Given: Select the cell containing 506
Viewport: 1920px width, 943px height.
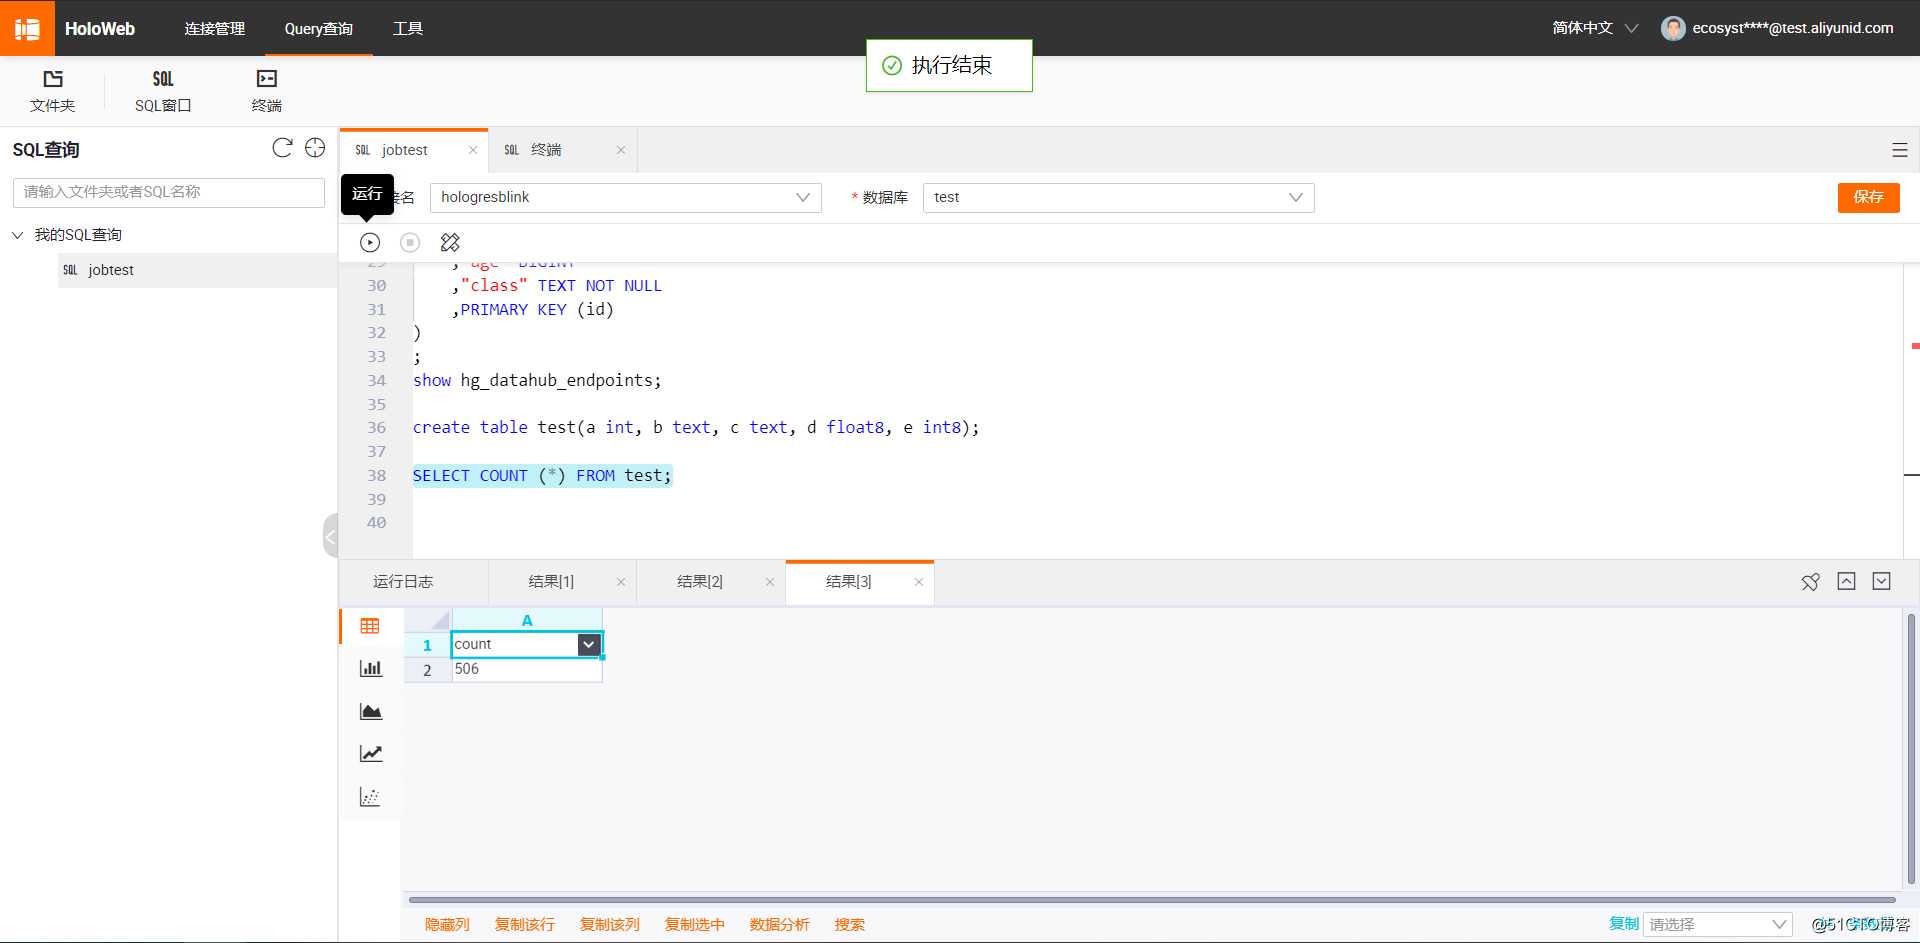Looking at the screenshot, I should [x=527, y=670].
